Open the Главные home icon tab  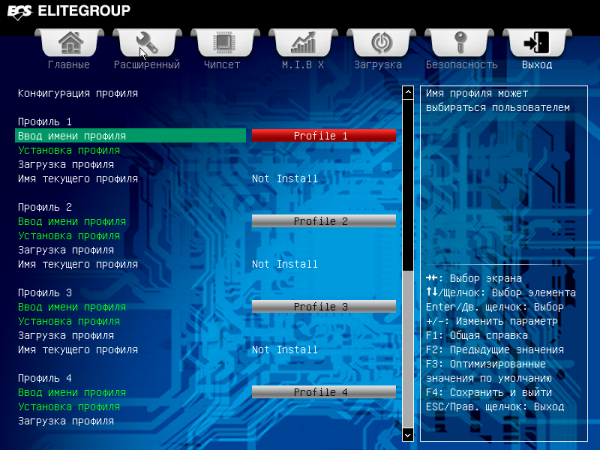pyautogui.click(x=69, y=44)
